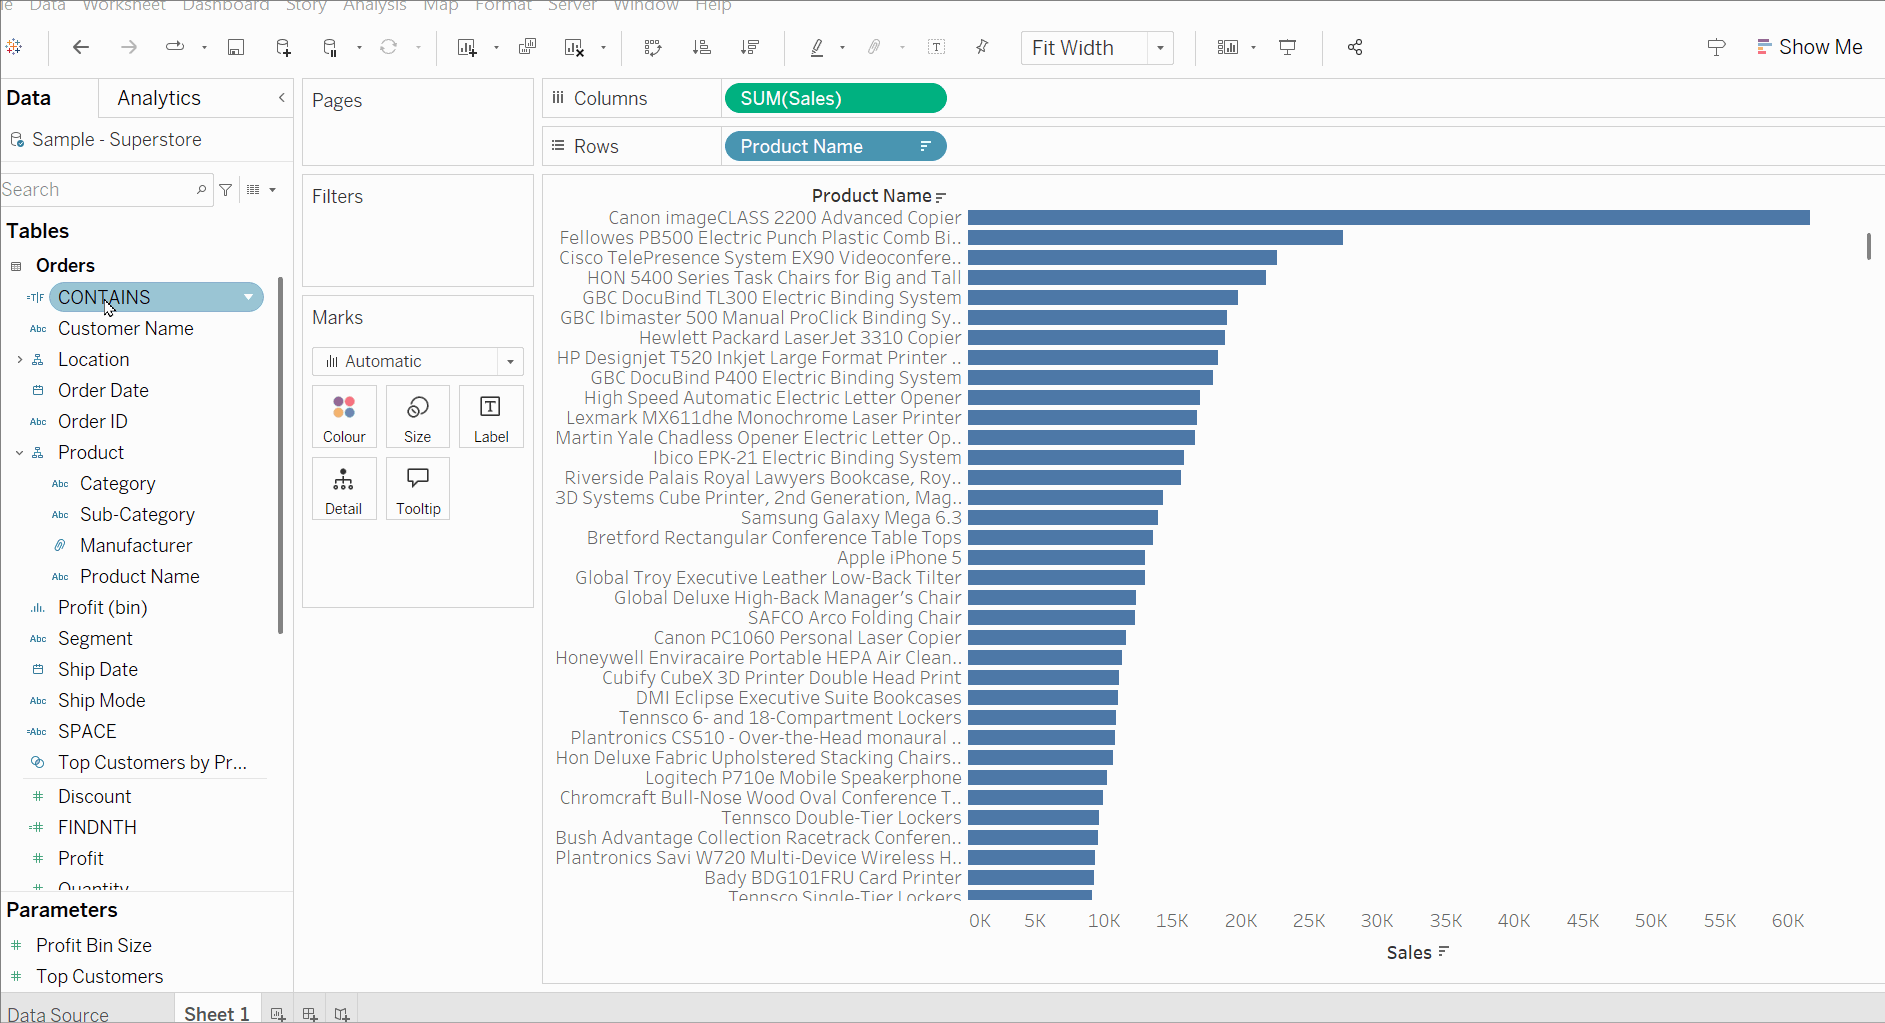Screen dimensions: 1885x1023
Task: Toggle the data pane filter icon
Action: pos(226,190)
